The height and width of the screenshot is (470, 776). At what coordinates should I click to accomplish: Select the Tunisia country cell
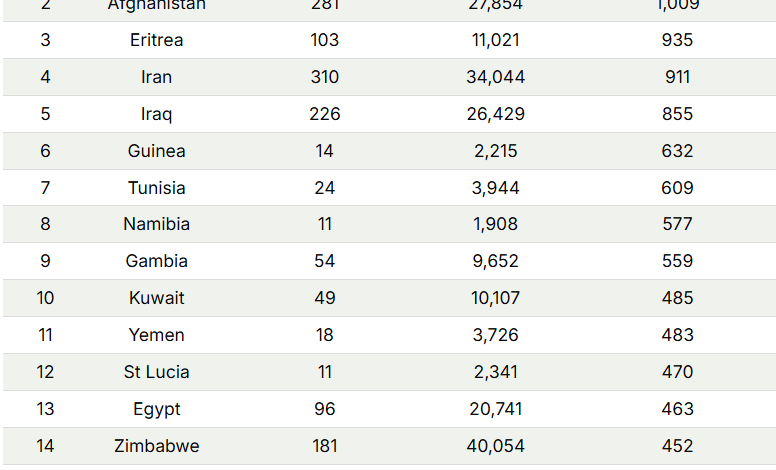coord(156,188)
